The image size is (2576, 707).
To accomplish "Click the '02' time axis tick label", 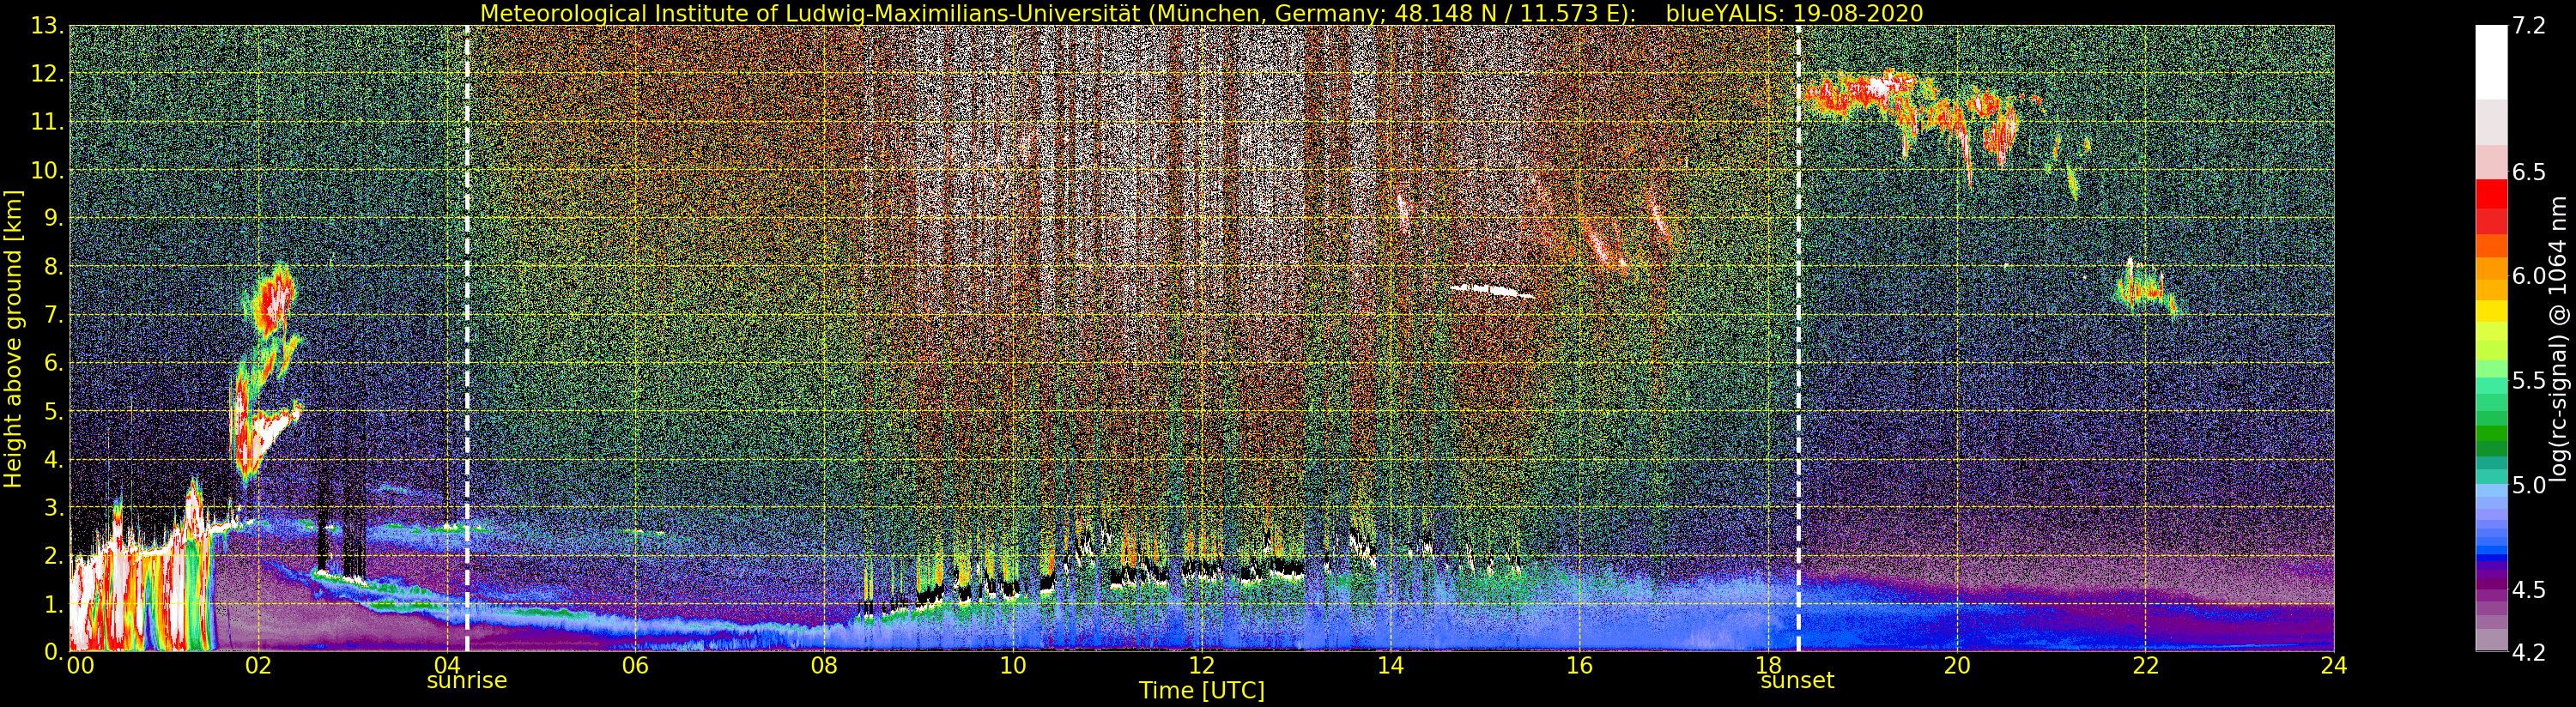I will 258,665.
